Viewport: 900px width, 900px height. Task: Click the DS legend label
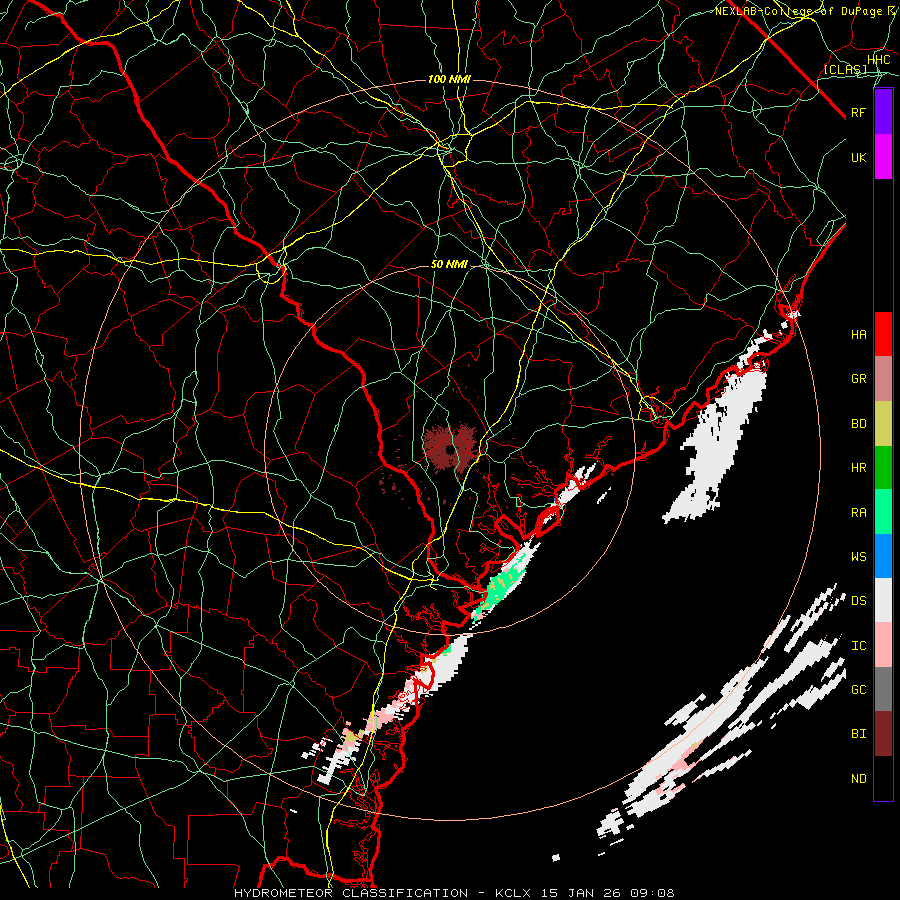(x=859, y=601)
